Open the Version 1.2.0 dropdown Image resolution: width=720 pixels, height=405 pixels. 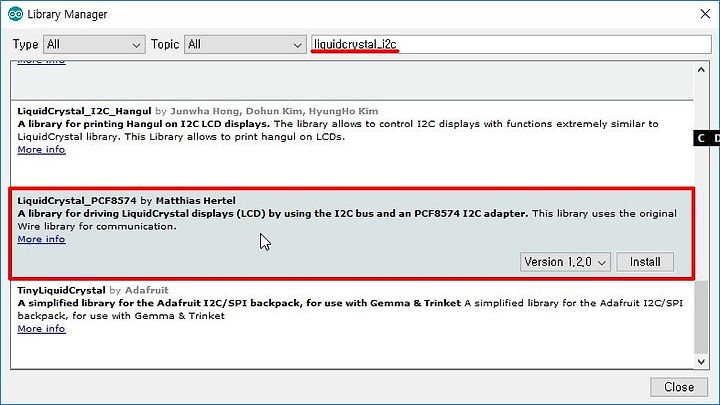(x=565, y=262)
